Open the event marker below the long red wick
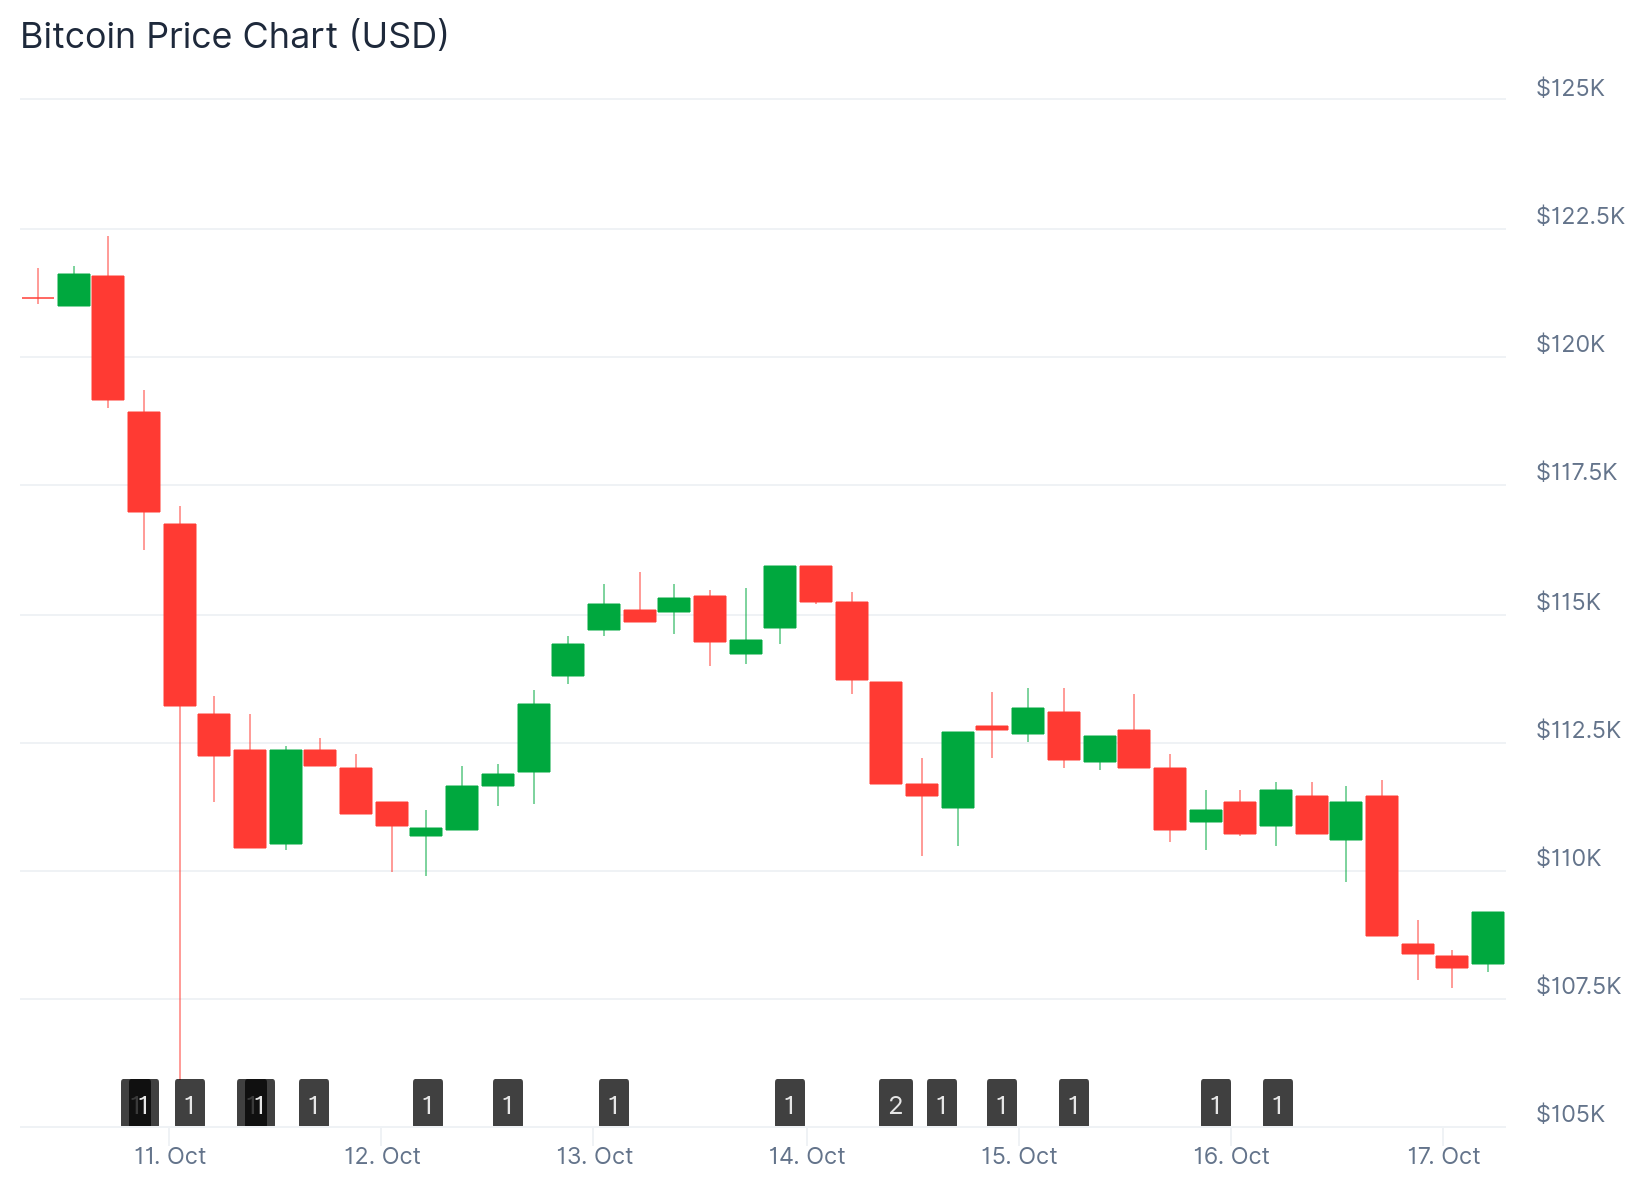 [x=190, y=1103]
